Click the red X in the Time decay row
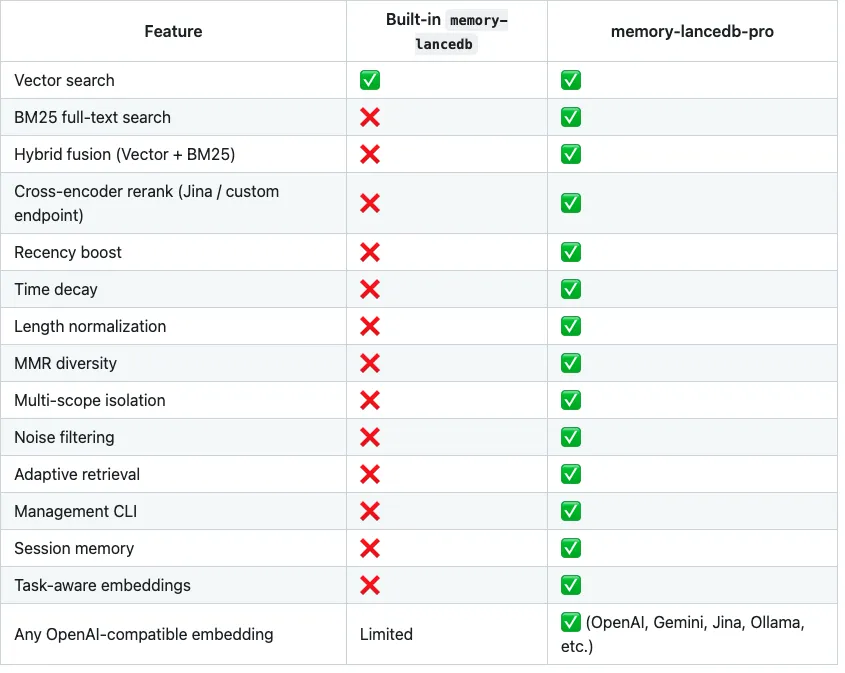 click(370, 290)
